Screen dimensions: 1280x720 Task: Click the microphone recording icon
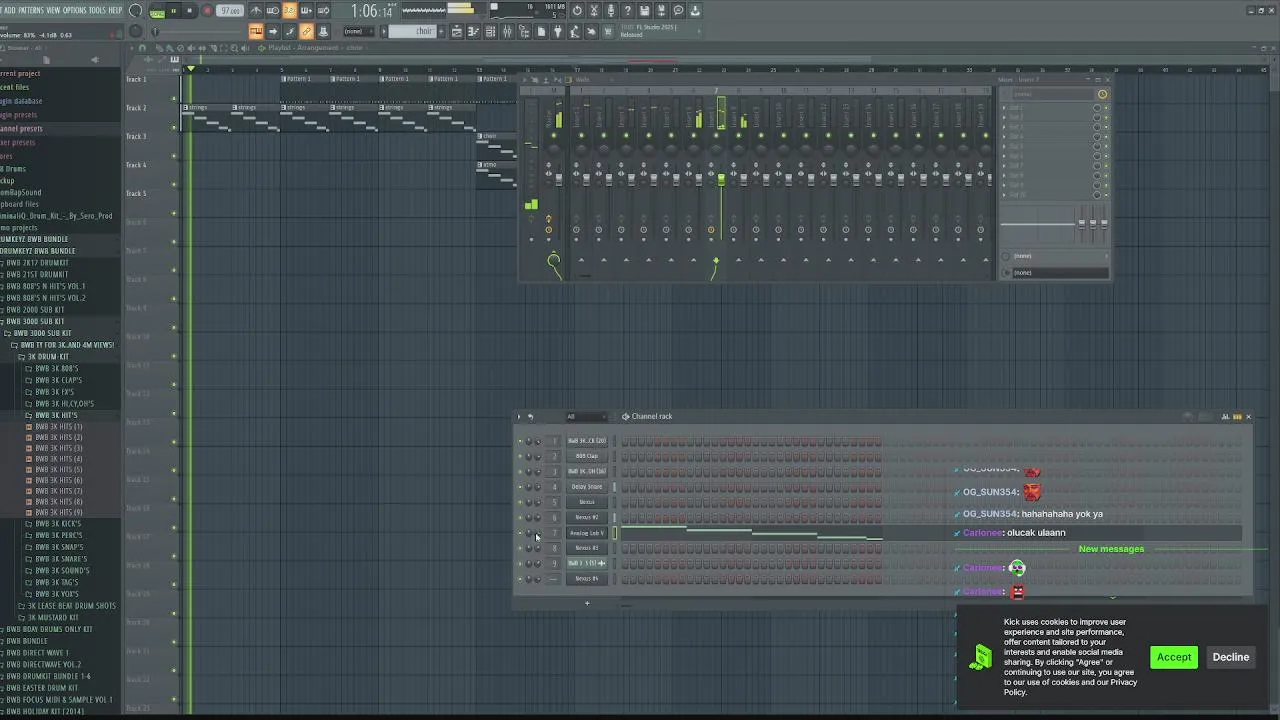[x=611, y=11]
